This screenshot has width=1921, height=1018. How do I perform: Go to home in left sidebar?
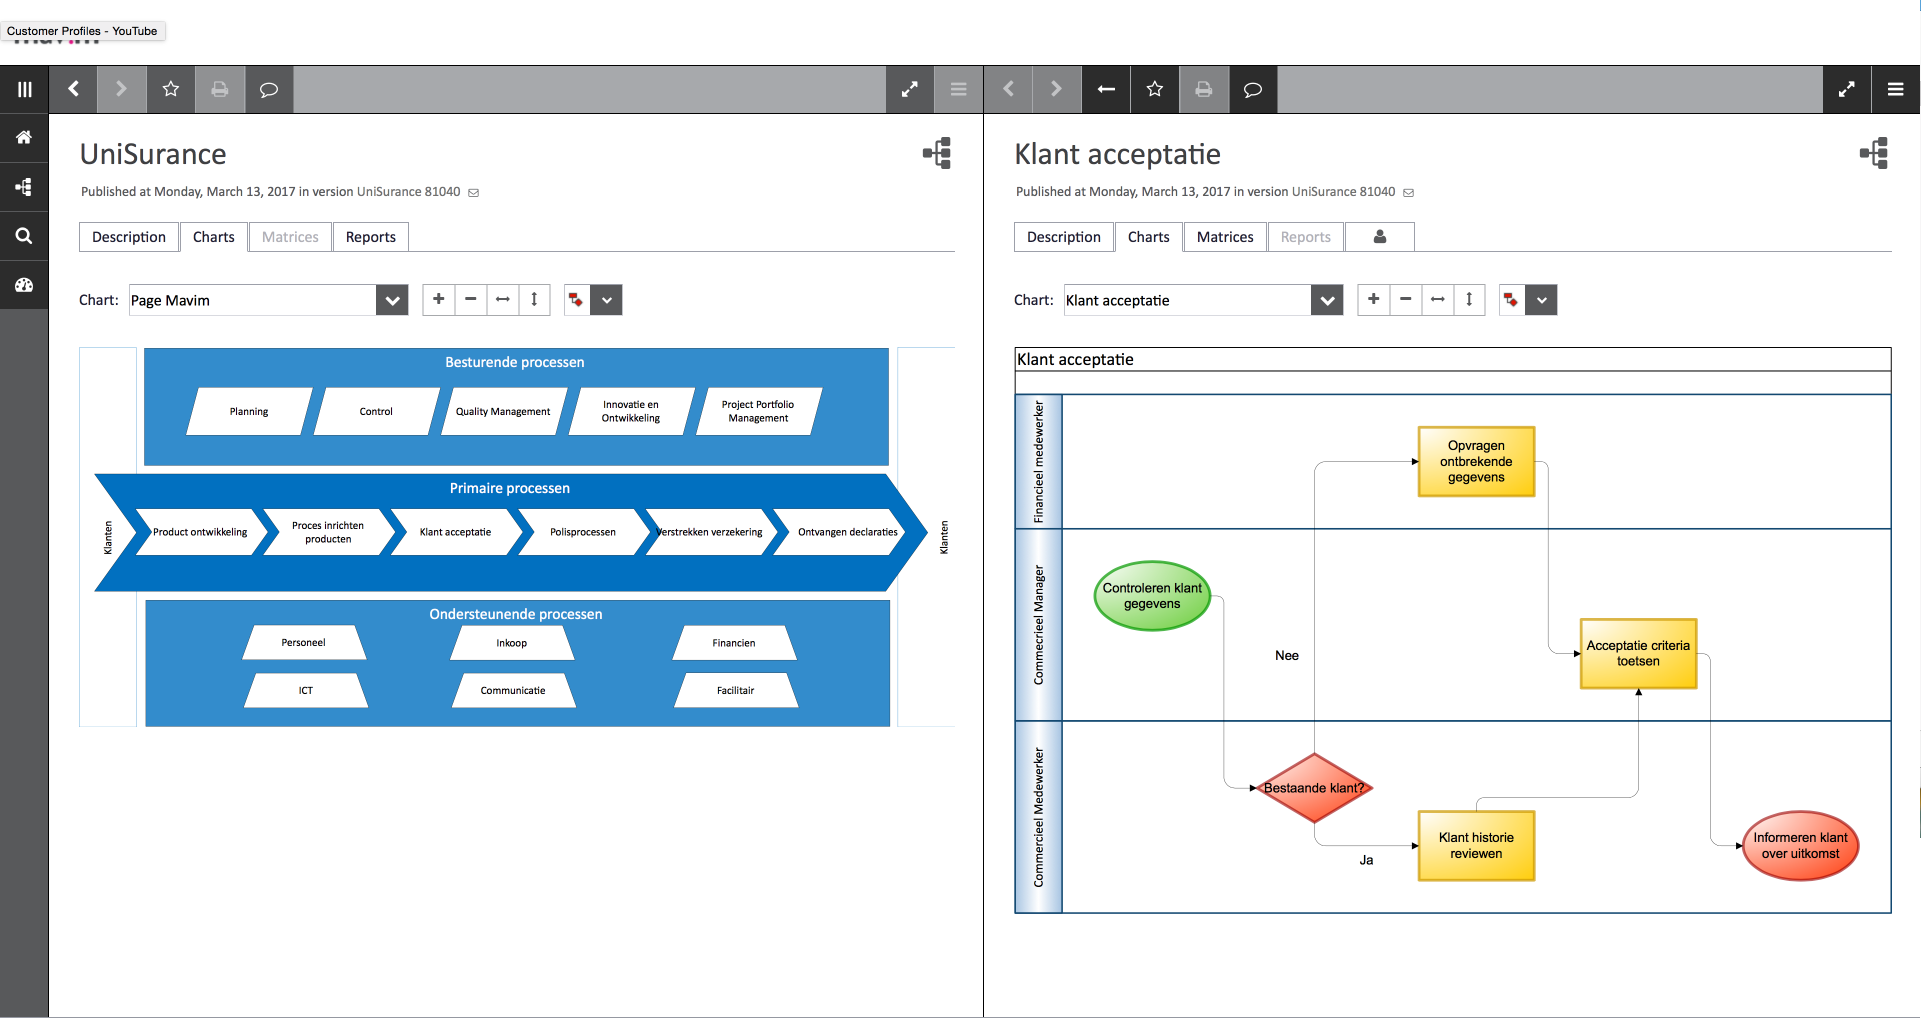coord(24,138)
